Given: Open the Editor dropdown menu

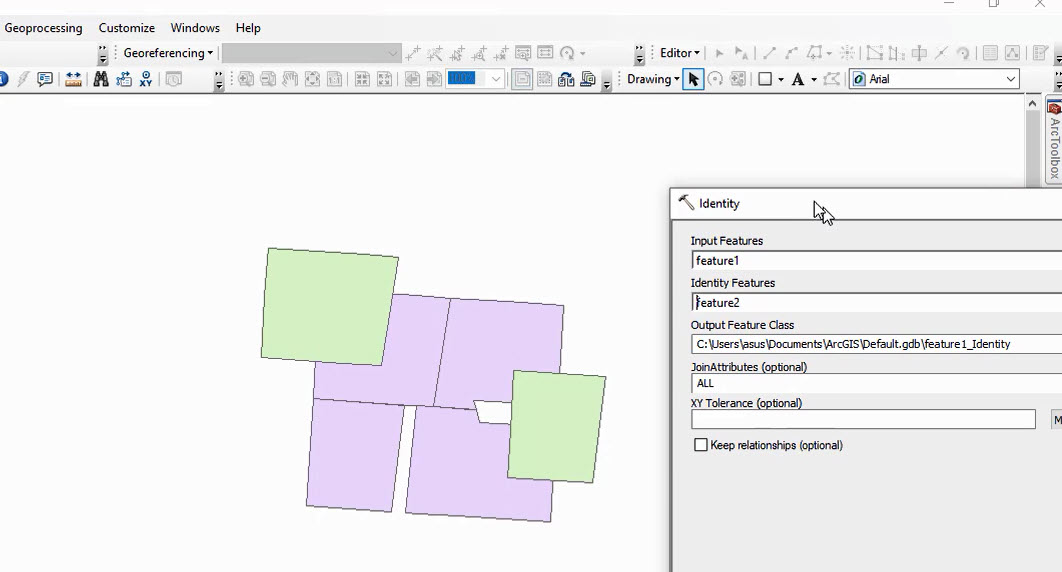Looking at the screenshot, I should point(680,53).
